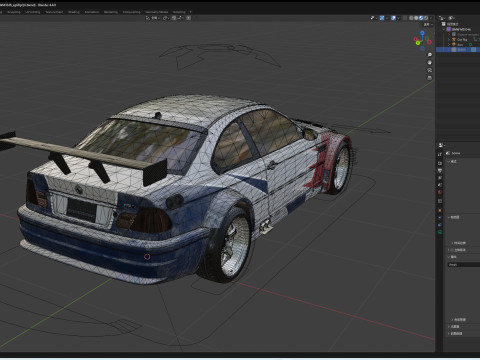This screenshot has height=360, width=480.
Task: Click the zoom magnifier viewport button
Action: (430, 55)
